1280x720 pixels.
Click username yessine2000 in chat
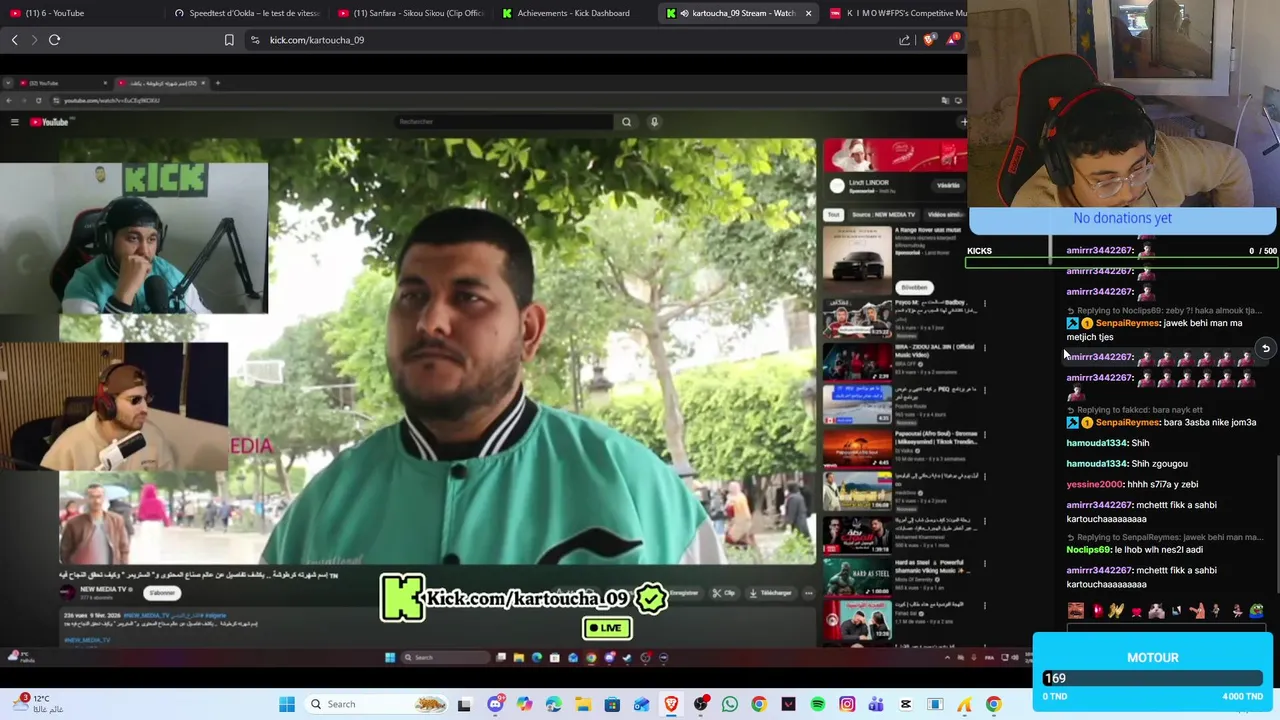1095,484
